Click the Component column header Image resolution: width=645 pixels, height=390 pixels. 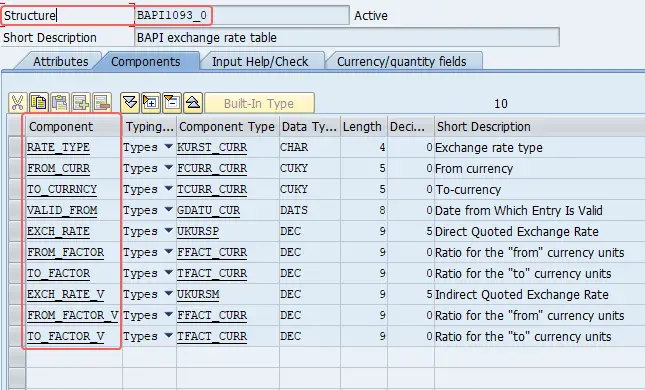tap(74, 127)
